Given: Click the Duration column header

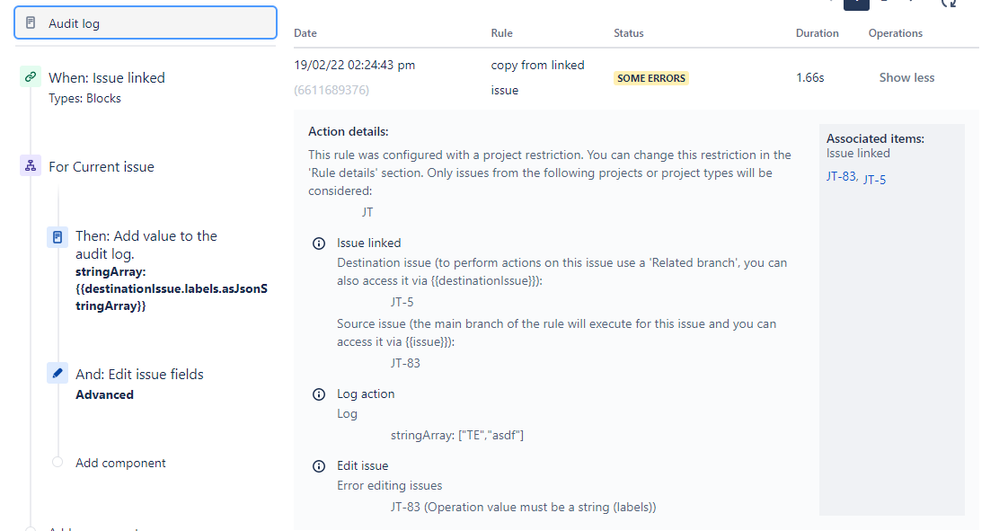Looking at the screenshot, I should [x=817, y=33].
